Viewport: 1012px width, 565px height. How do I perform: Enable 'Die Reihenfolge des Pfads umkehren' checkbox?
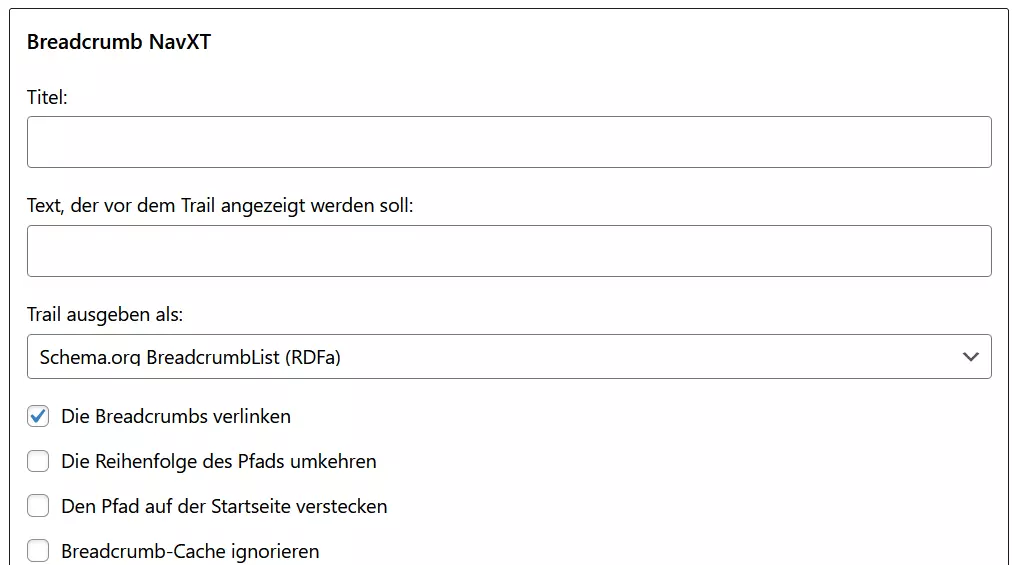click(38, 461)
